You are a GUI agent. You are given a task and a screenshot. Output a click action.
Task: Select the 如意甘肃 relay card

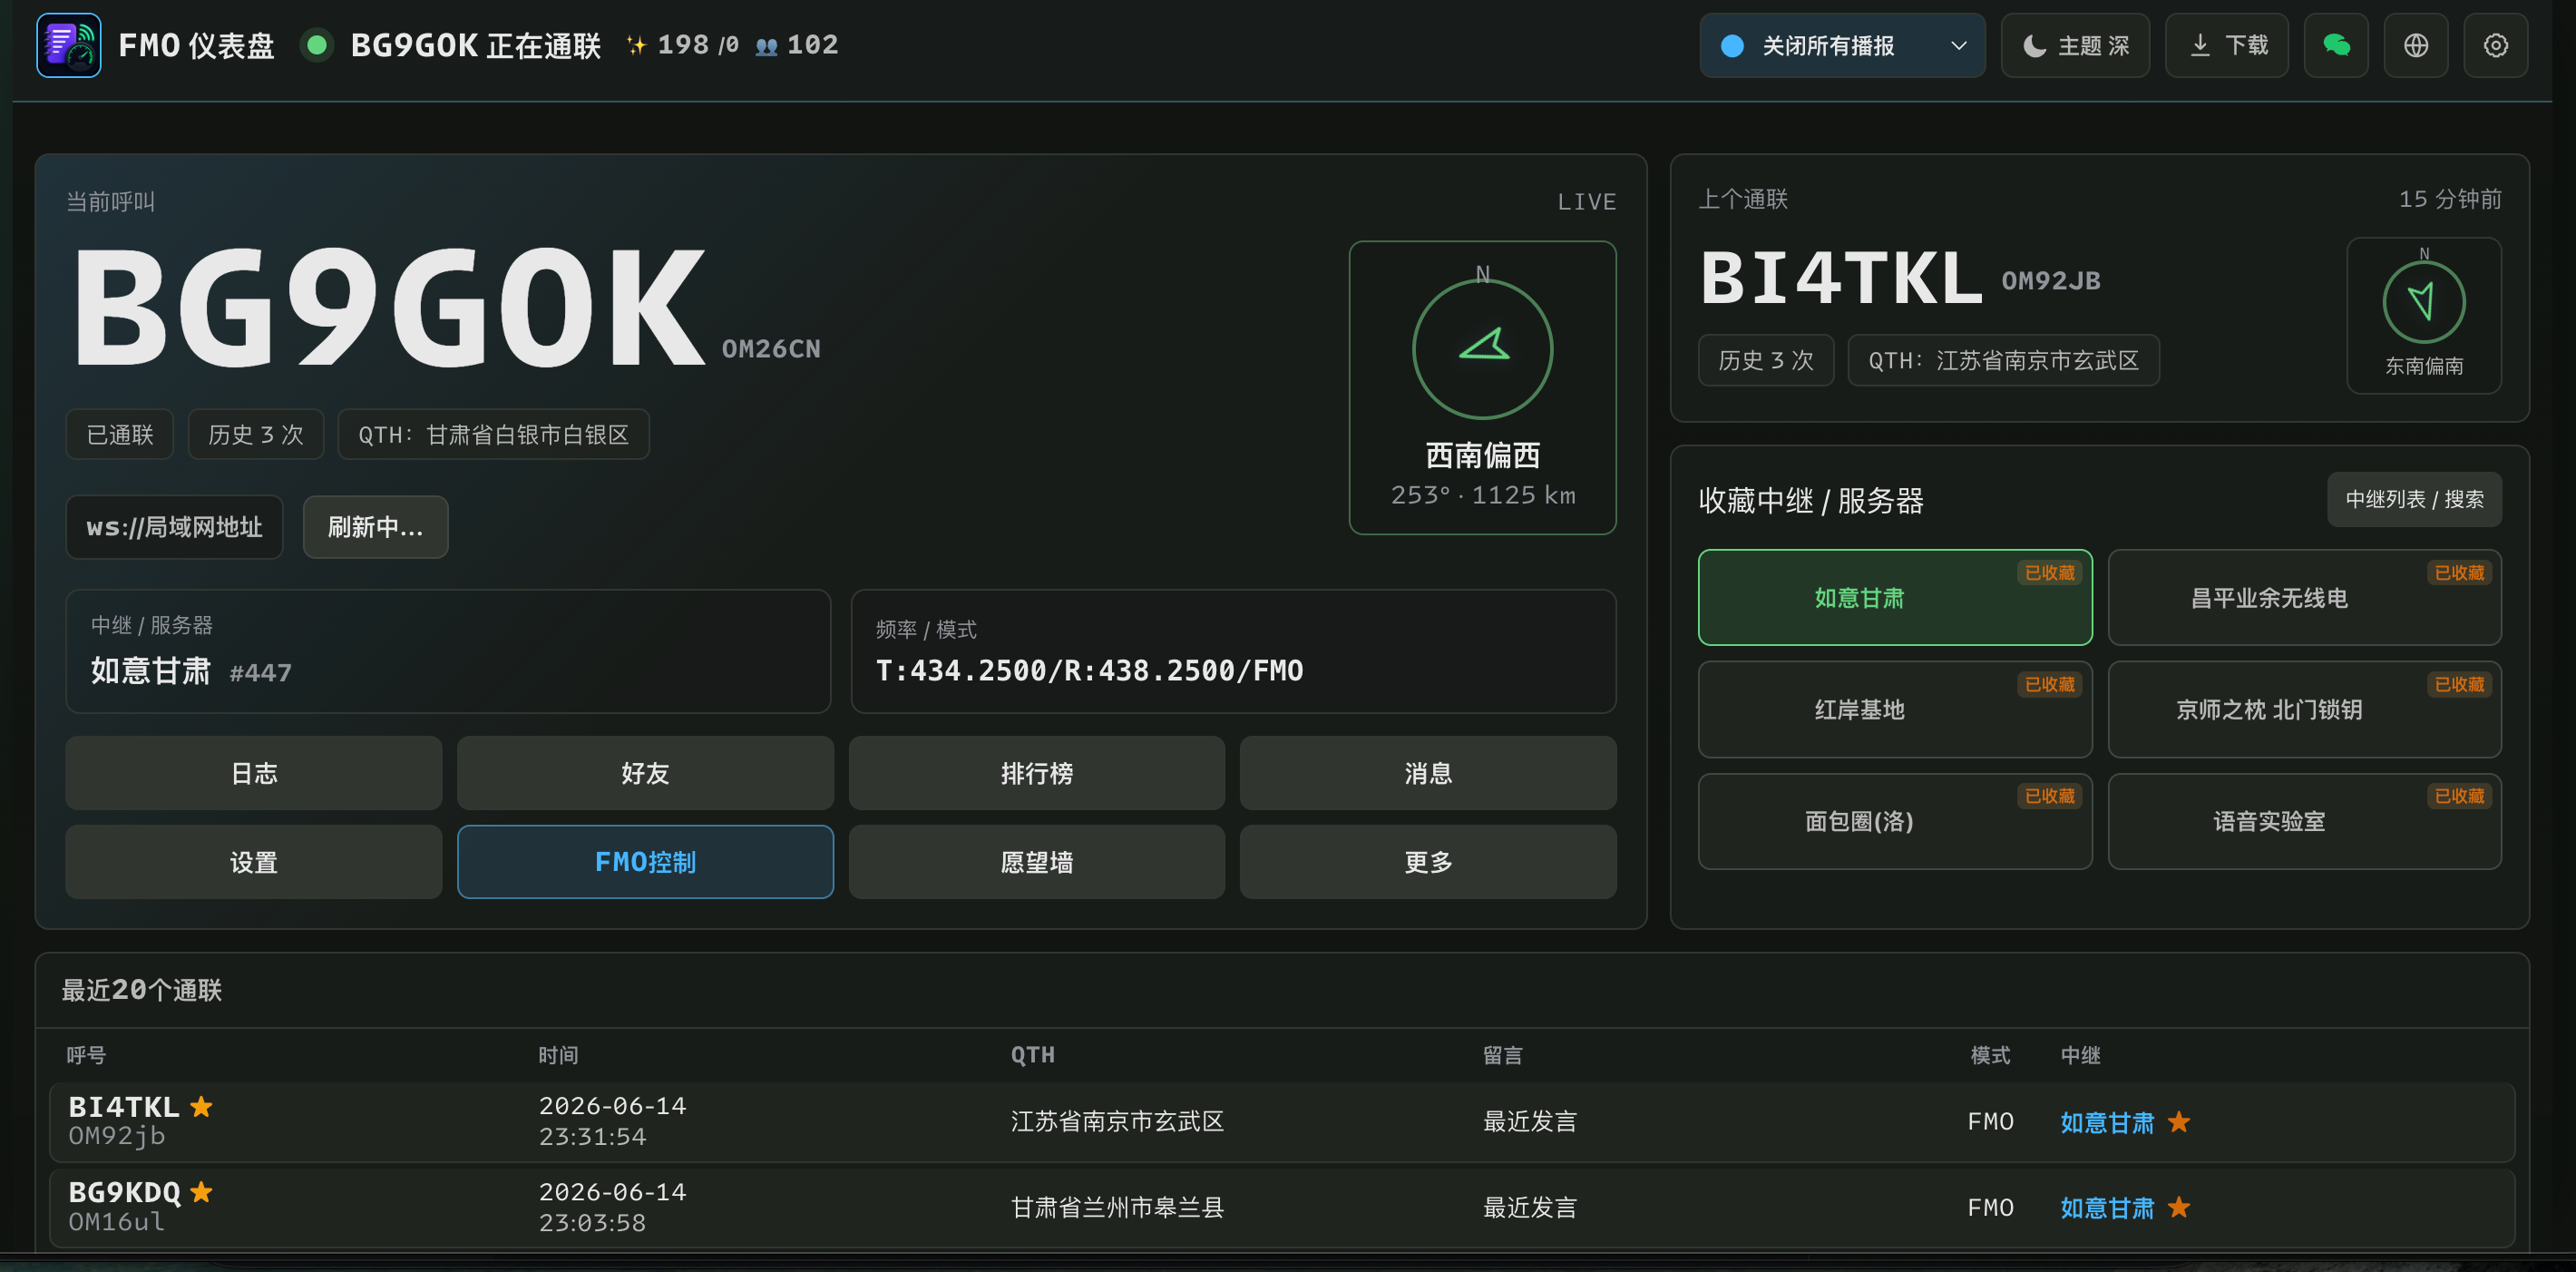click(x=1894, y=597)
